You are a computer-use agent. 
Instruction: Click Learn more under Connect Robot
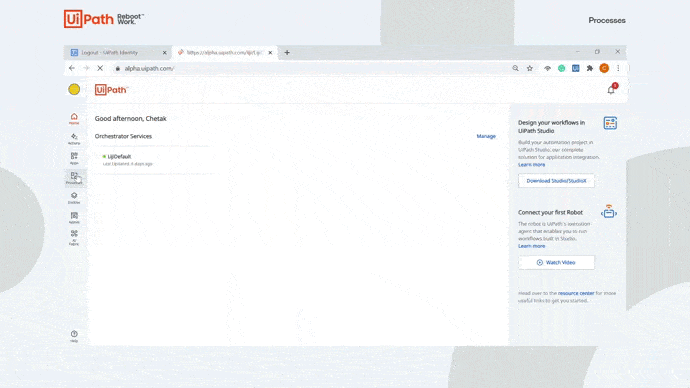click(x=532, y=246)
